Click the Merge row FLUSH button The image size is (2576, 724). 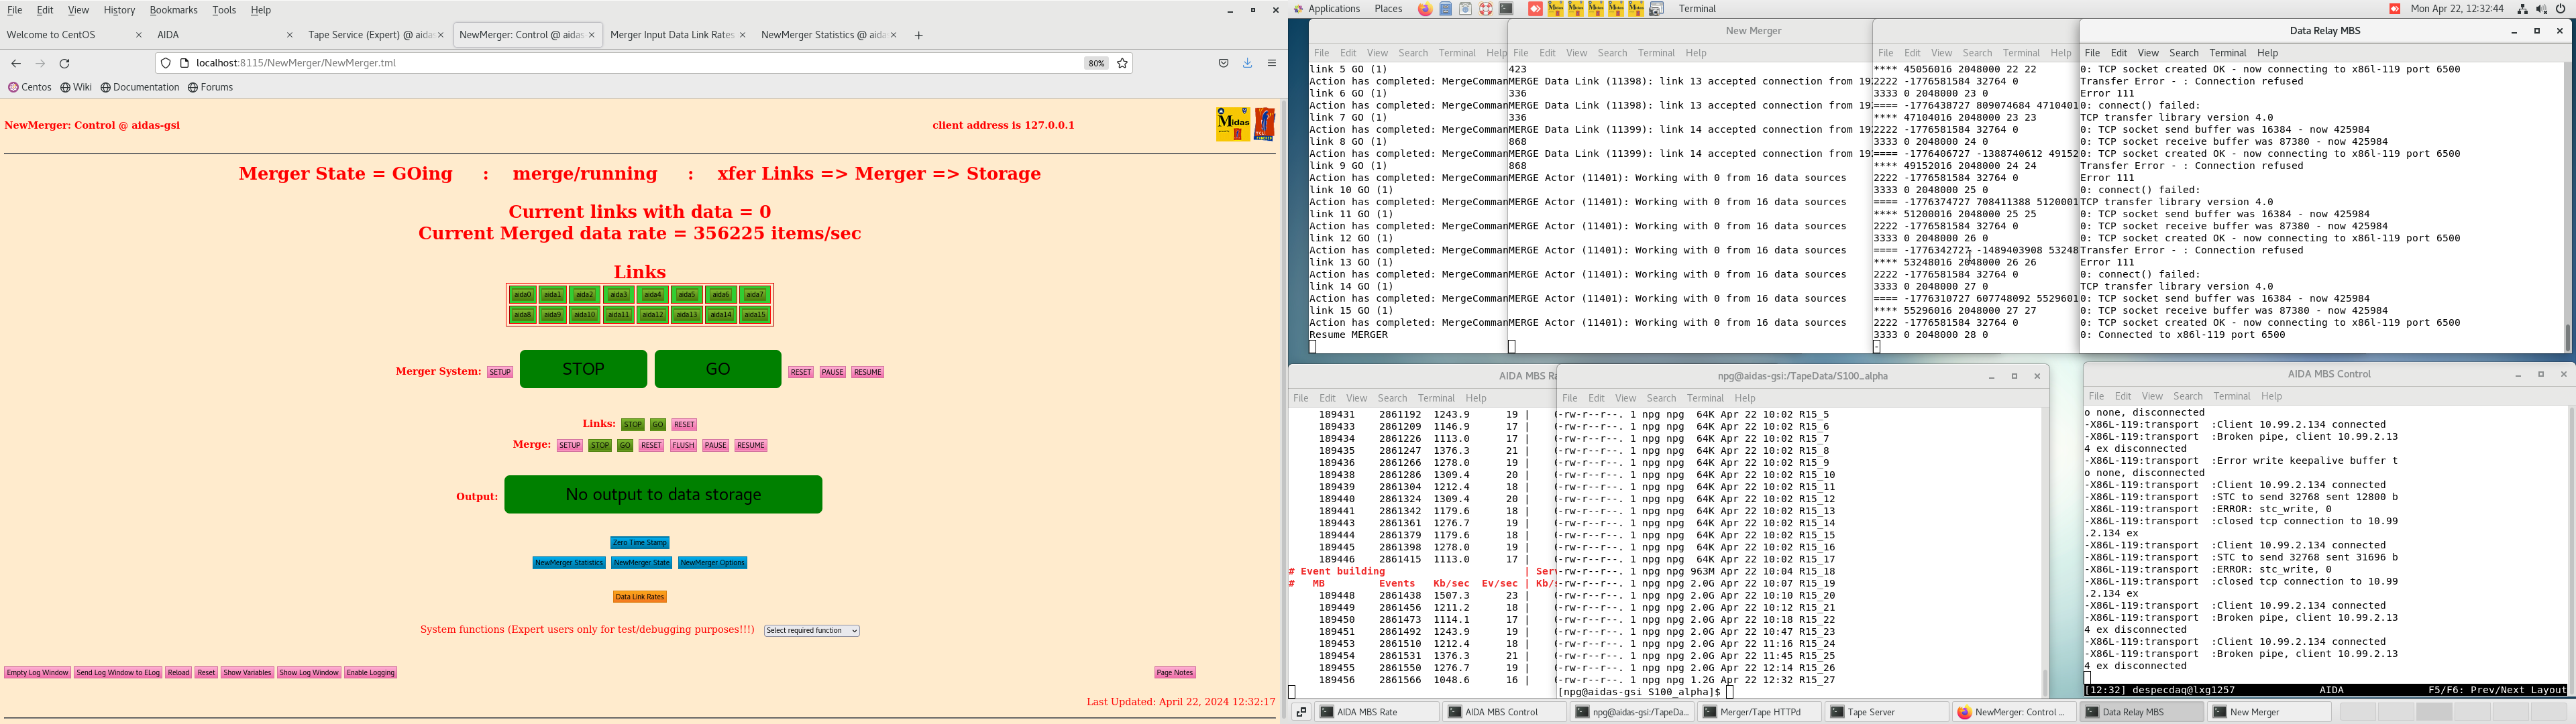click(x=683, y=446)
